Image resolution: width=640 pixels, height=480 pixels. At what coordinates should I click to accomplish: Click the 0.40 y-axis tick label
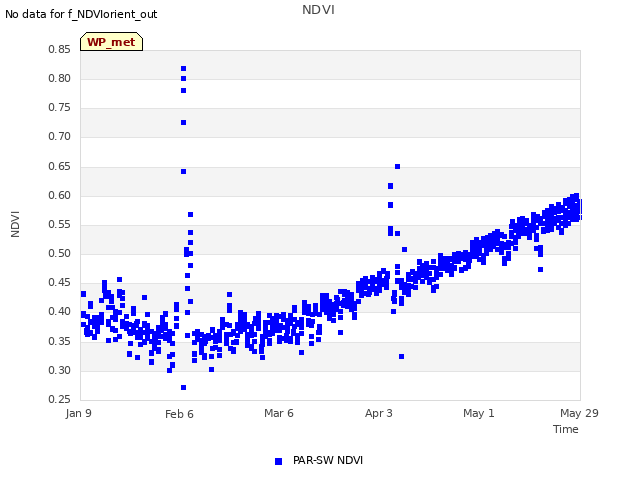point(60,311)
